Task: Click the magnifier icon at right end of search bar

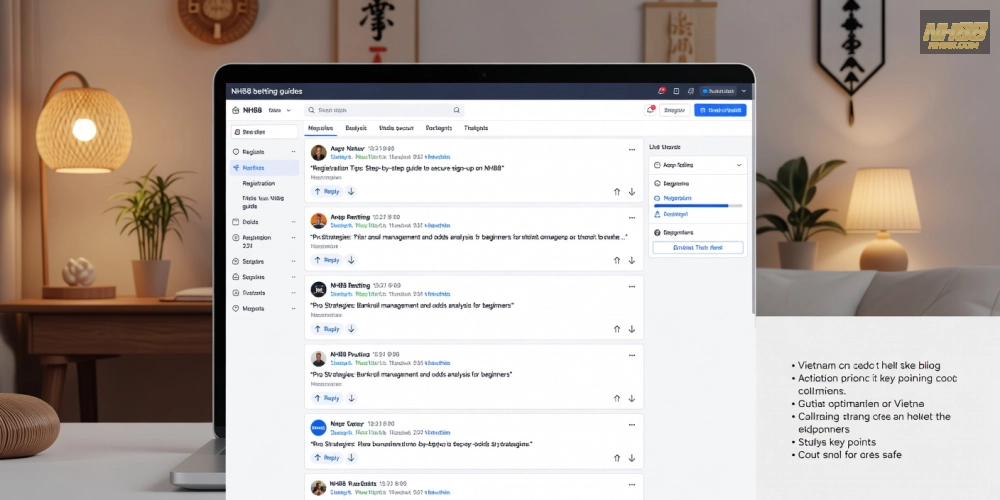Action: pyautogui.click(x=457, y=110)
